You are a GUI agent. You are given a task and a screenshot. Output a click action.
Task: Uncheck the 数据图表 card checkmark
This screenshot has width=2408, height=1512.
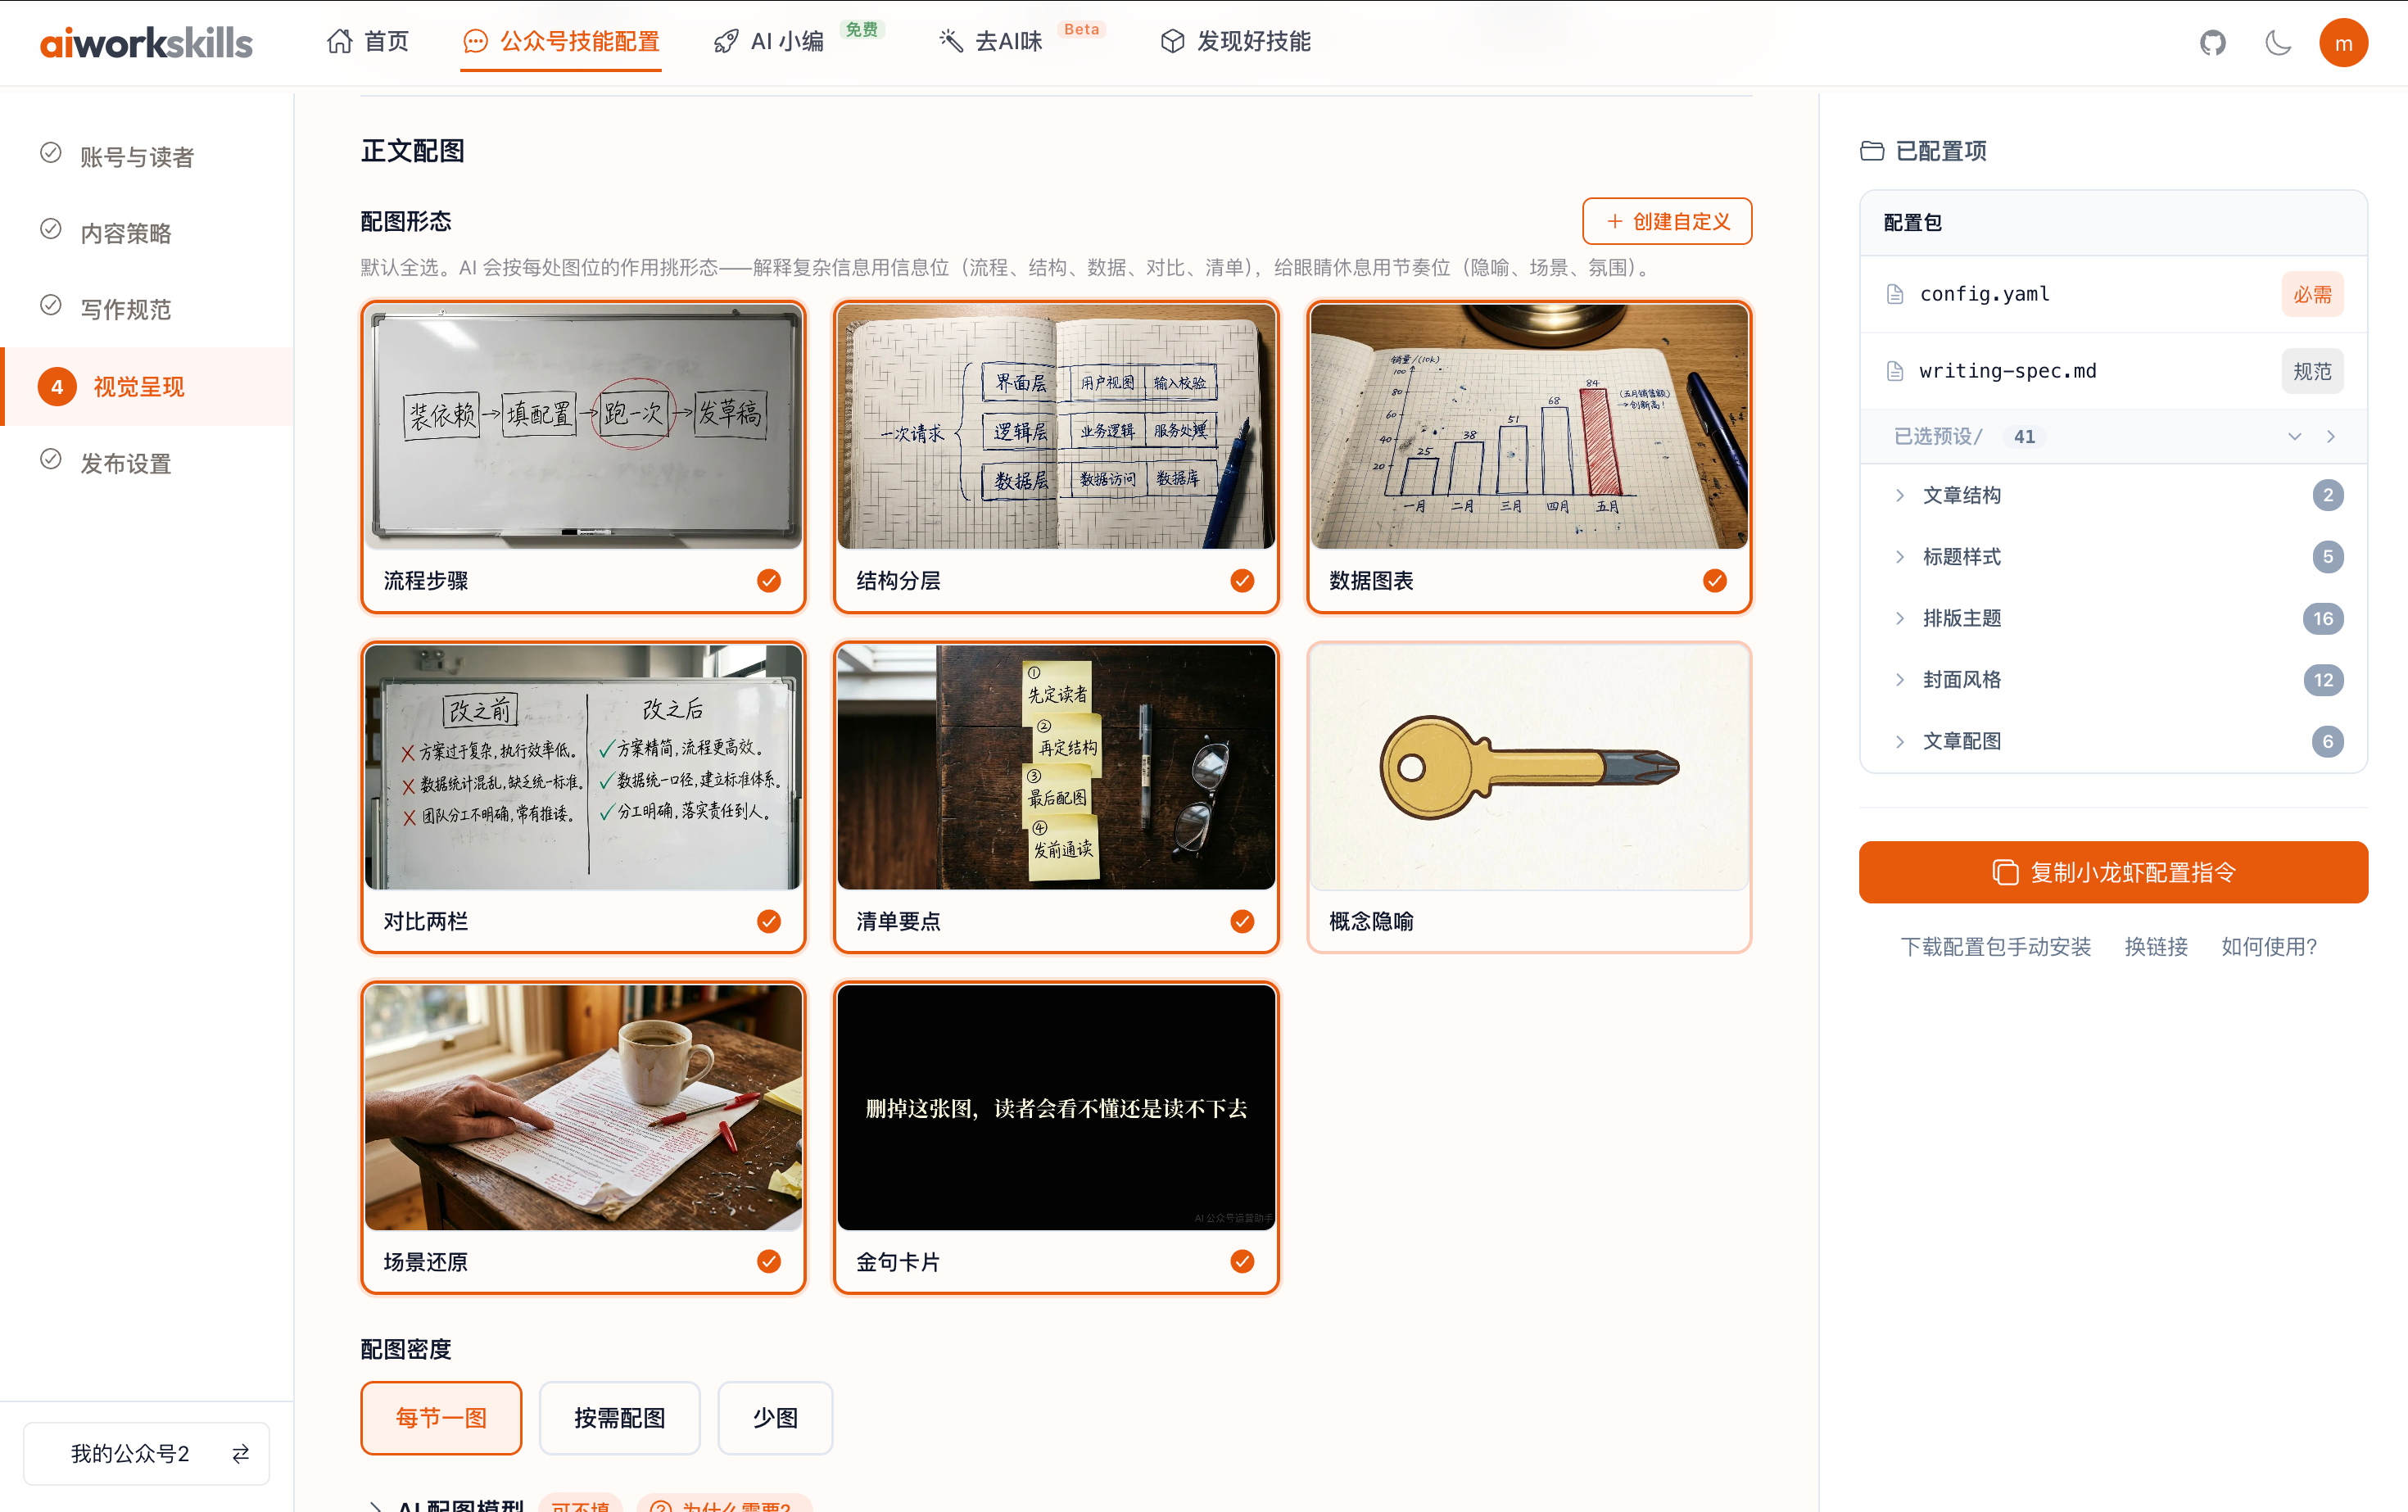point(1715,581)
